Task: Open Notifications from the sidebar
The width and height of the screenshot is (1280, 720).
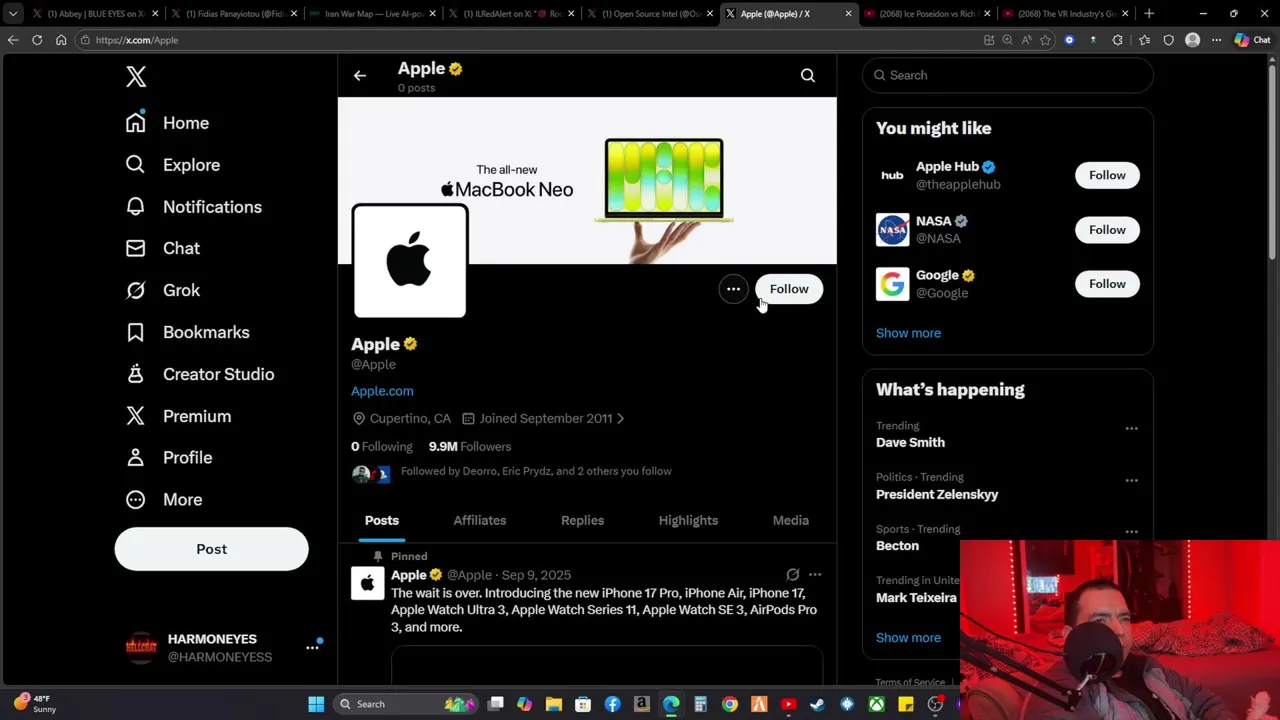Action: (x=193, y=207)
